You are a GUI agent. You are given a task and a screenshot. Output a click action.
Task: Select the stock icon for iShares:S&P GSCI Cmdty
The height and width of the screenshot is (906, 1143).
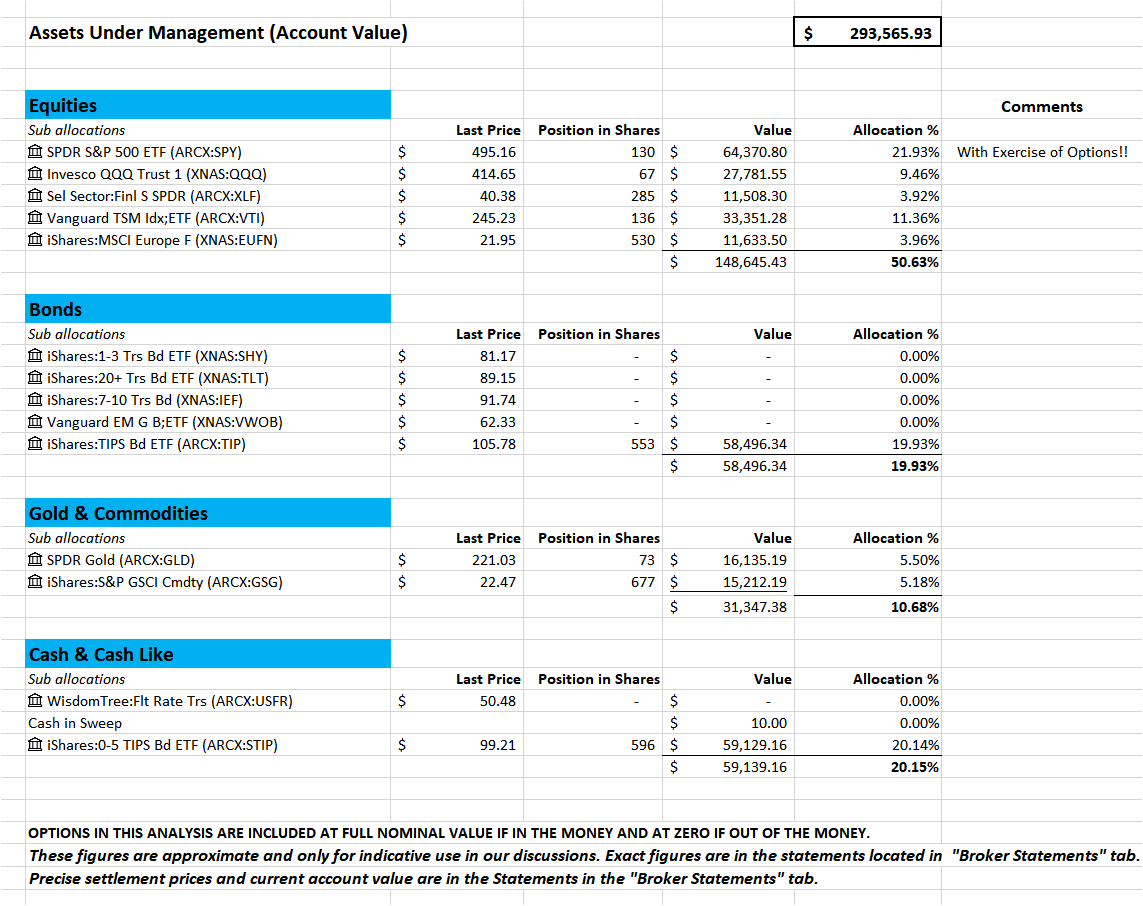pyautogui.click(x=35, y=582)
